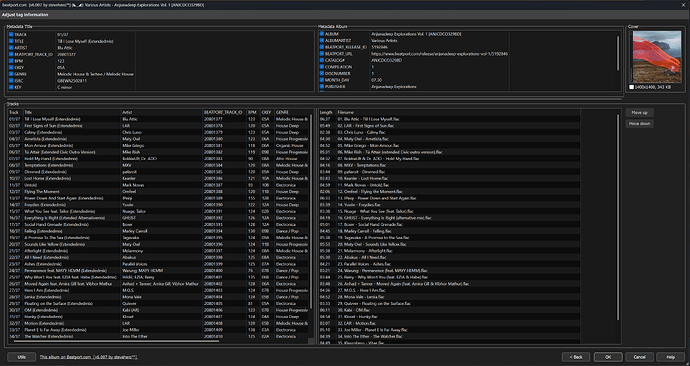690x366 pixels.
Task: Select track row 'Mon Amour (Extendedmix)'
Action: point(158,146)
